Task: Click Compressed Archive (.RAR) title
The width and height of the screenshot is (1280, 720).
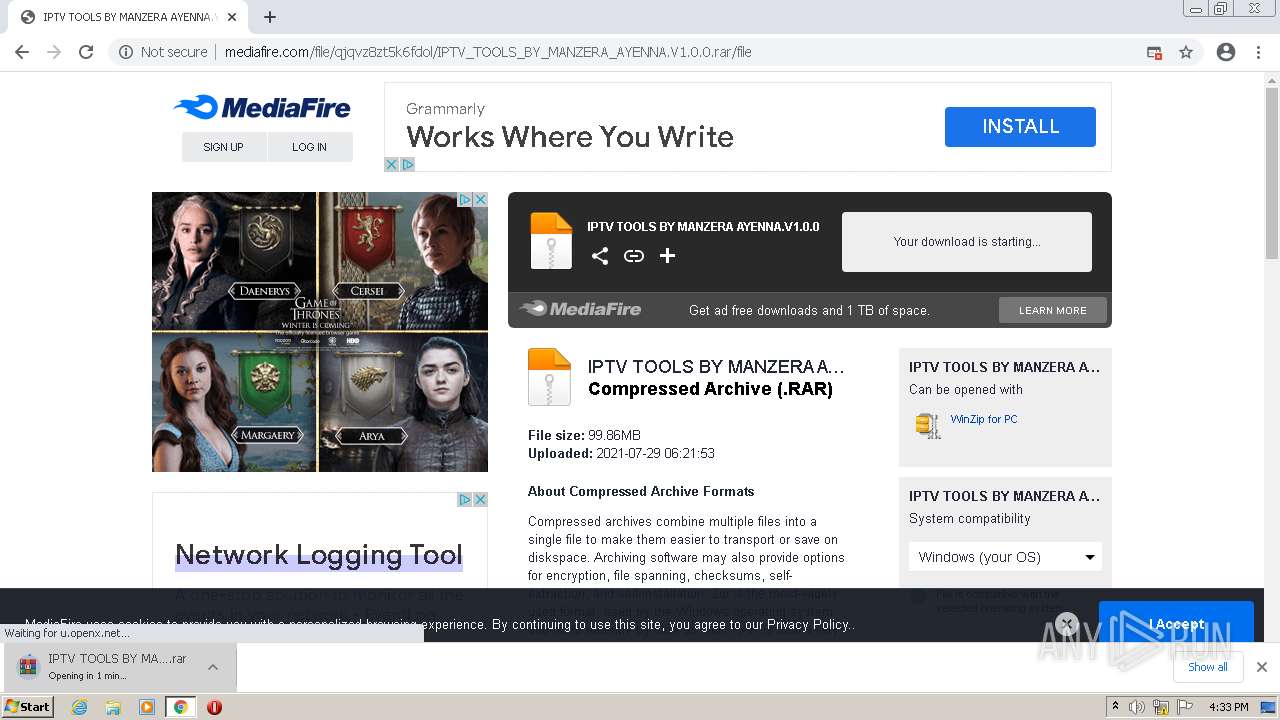Action: (x=710, y=389)
